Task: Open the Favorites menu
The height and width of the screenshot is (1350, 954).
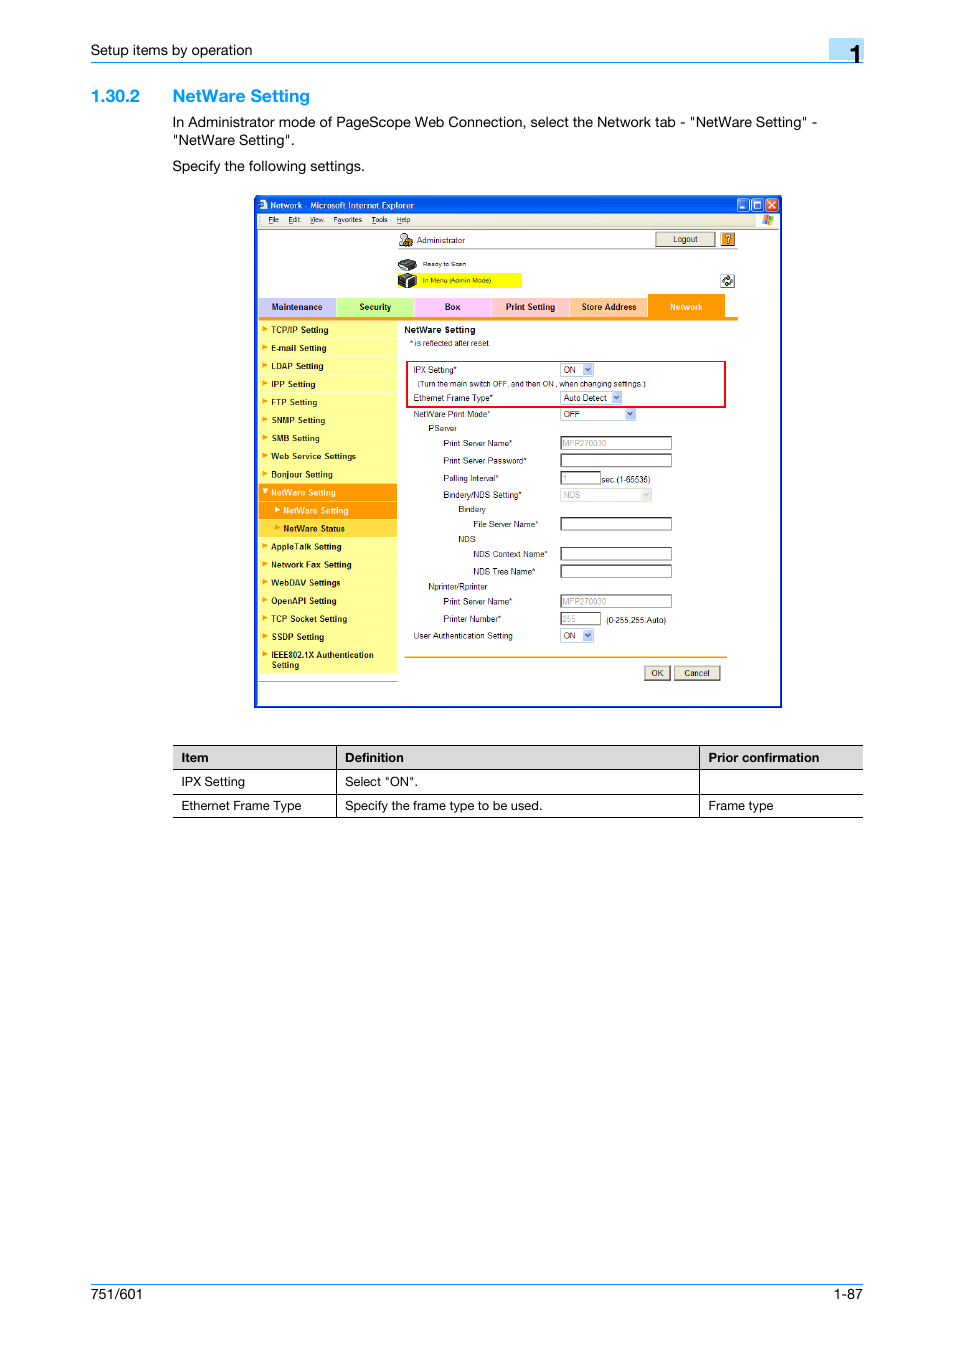Action: tap(348, 220)
